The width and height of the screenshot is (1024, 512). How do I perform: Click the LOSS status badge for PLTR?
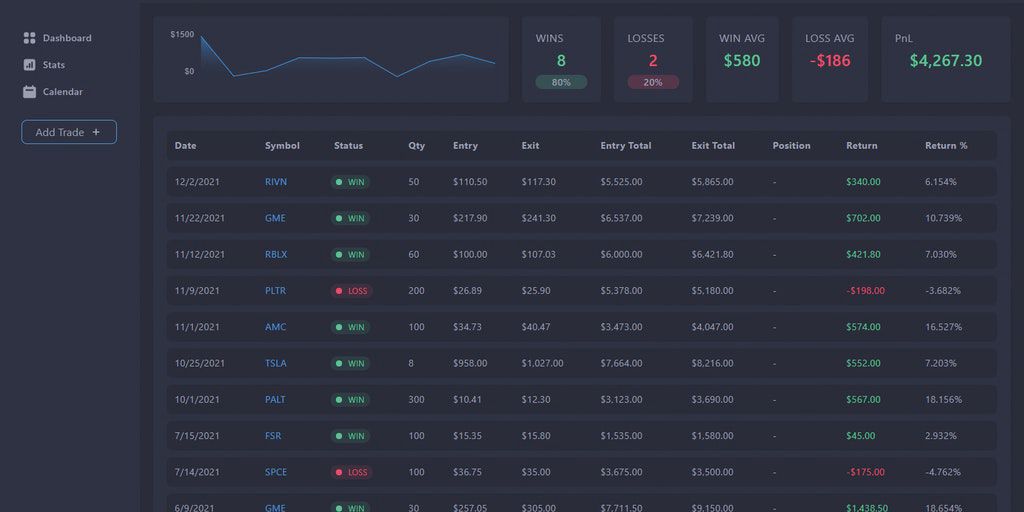(x=352, y=291)
